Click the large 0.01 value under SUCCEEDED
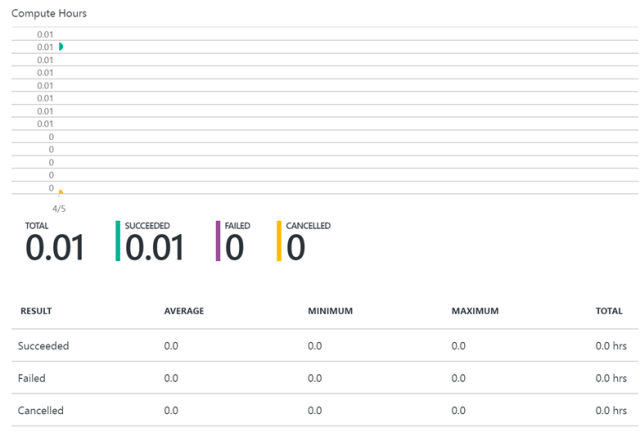The image size is (640, 432). pyautogui.click(x=155, y=247)
